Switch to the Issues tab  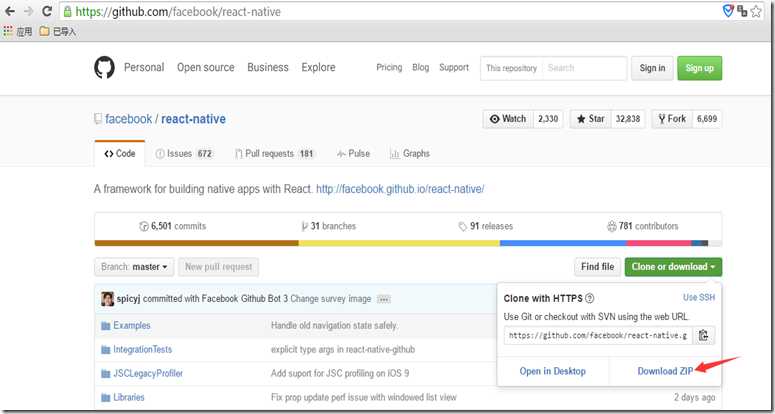[x=184, y=154]
